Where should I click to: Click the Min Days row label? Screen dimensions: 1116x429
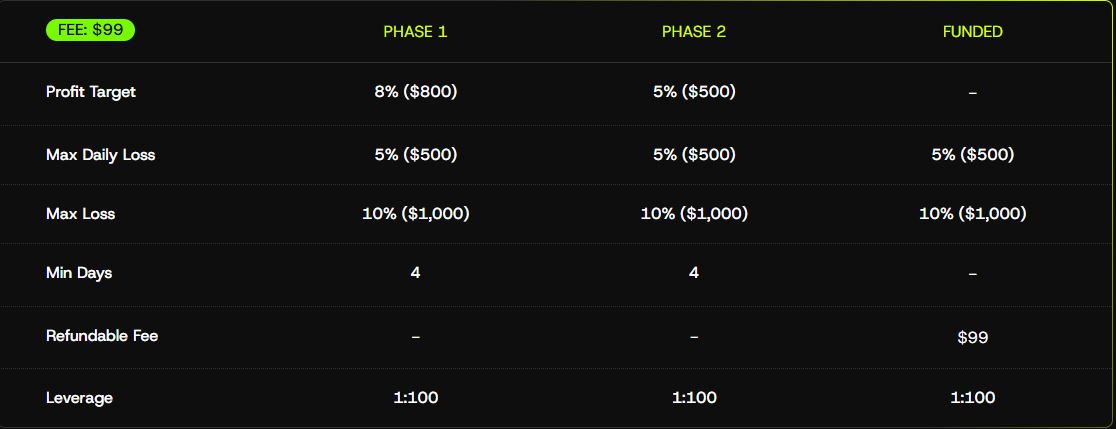79,273
